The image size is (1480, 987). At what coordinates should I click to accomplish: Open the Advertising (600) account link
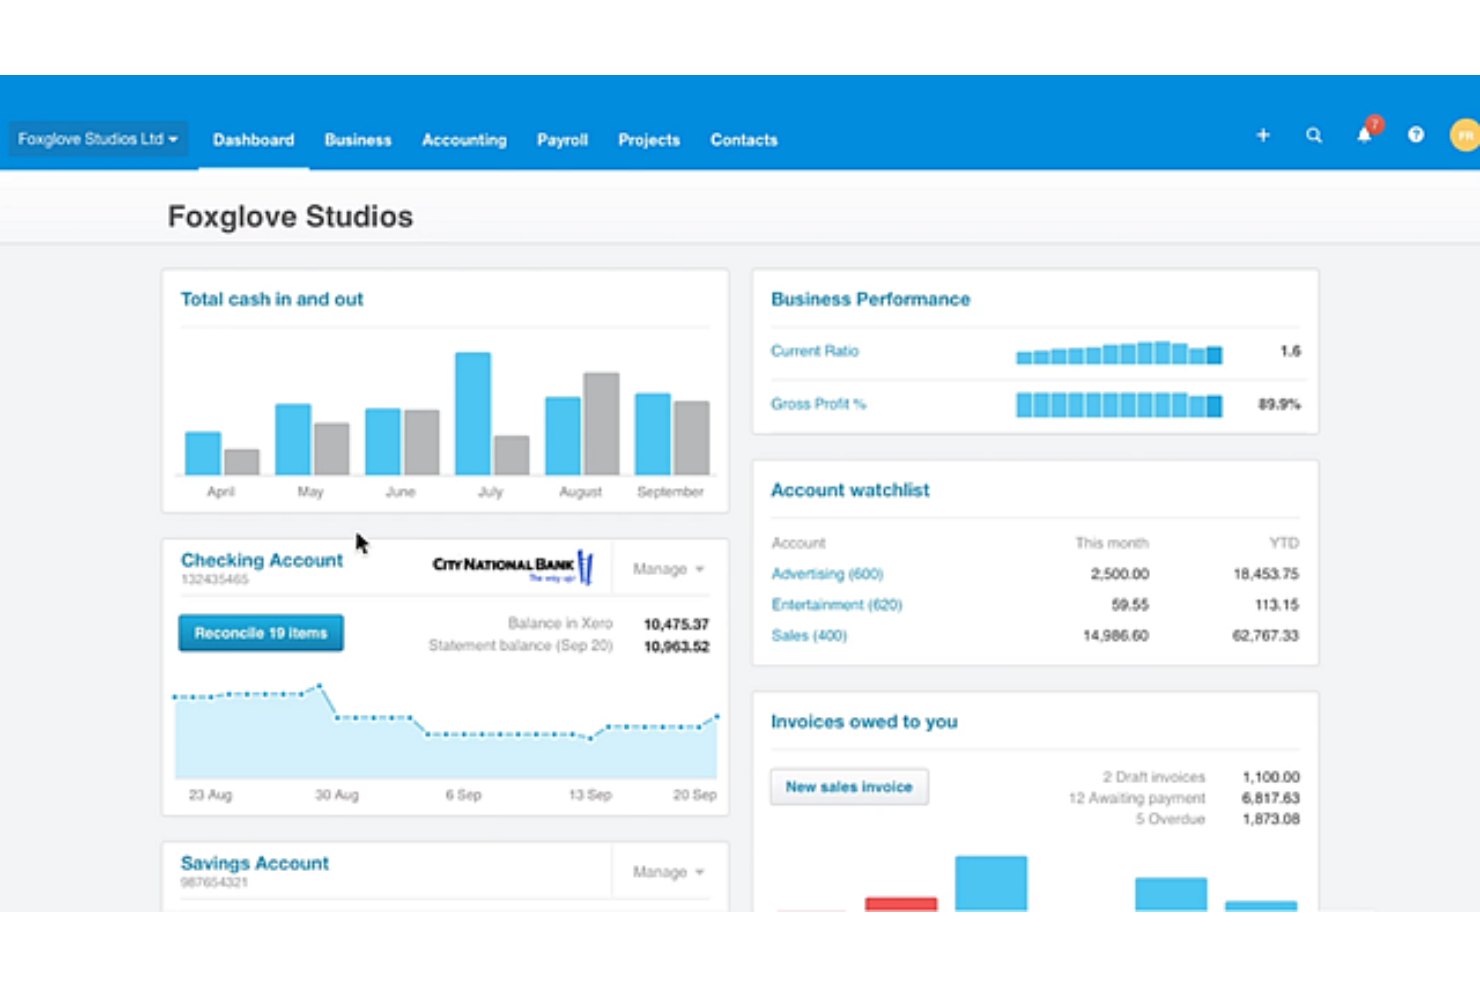tap(827, 573)
